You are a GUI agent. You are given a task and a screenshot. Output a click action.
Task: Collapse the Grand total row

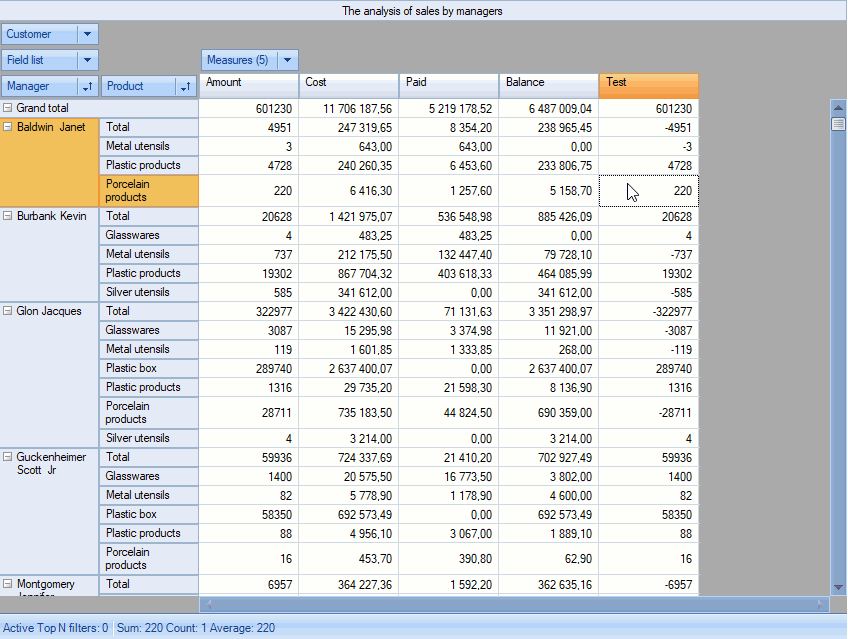[x=8, y=108]
